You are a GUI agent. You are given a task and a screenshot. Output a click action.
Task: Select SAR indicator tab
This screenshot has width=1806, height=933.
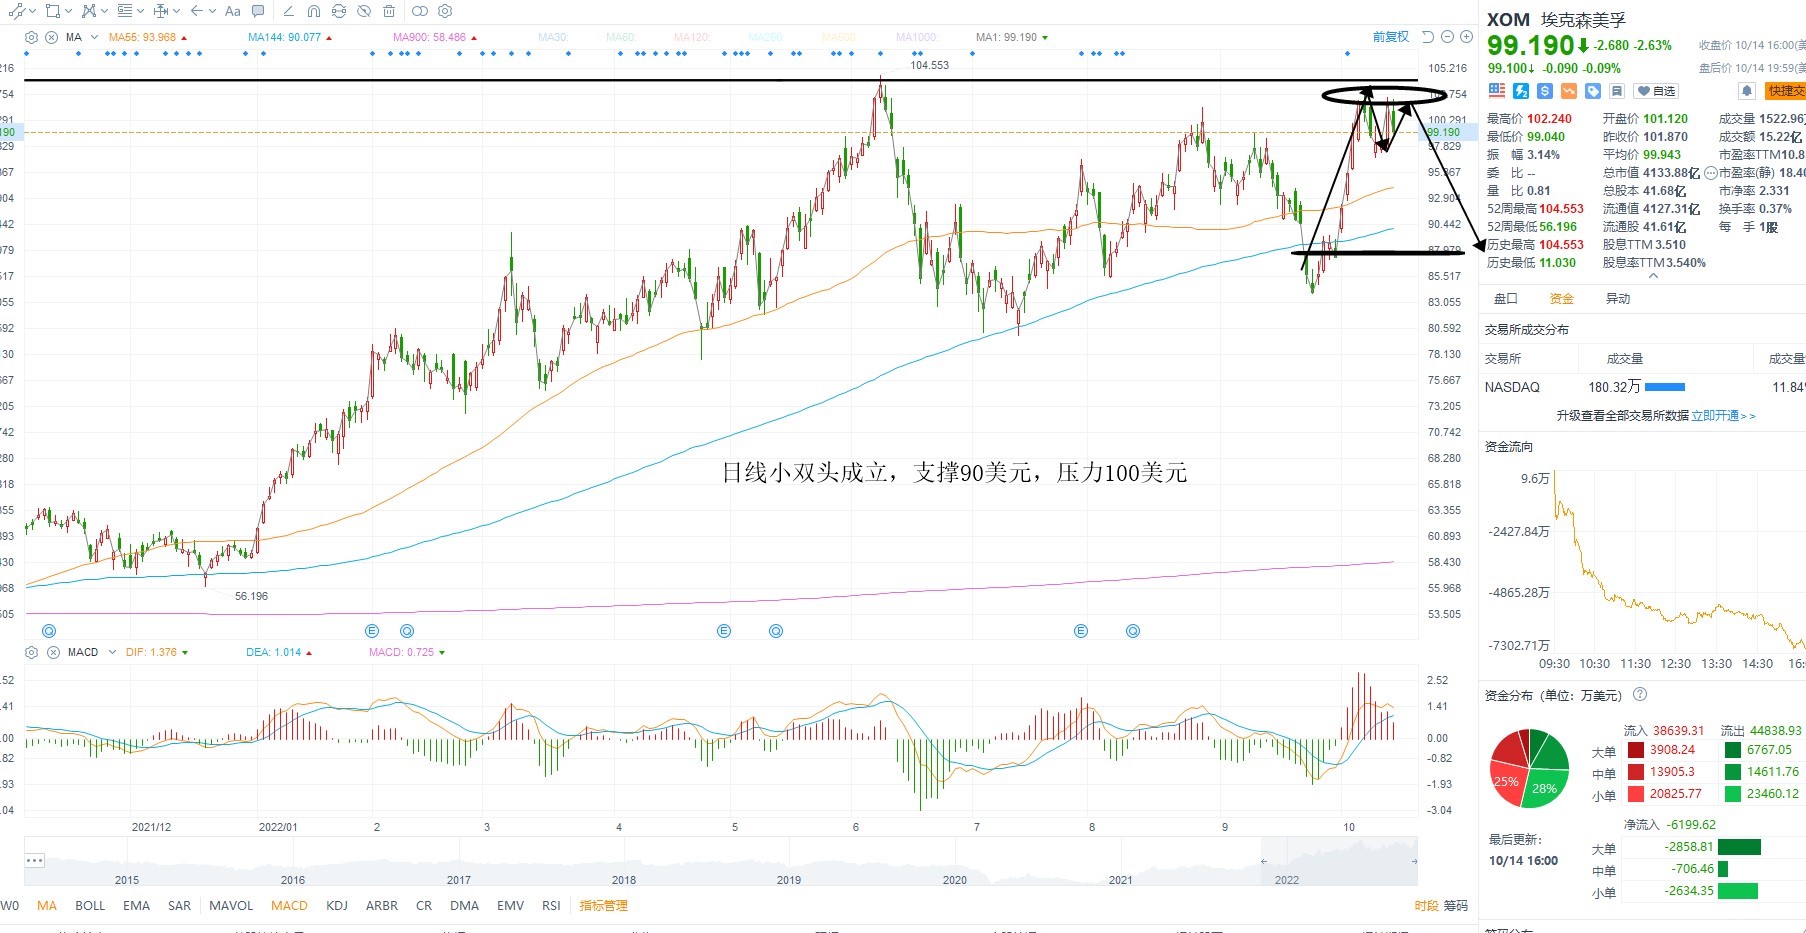coord(179,905)
